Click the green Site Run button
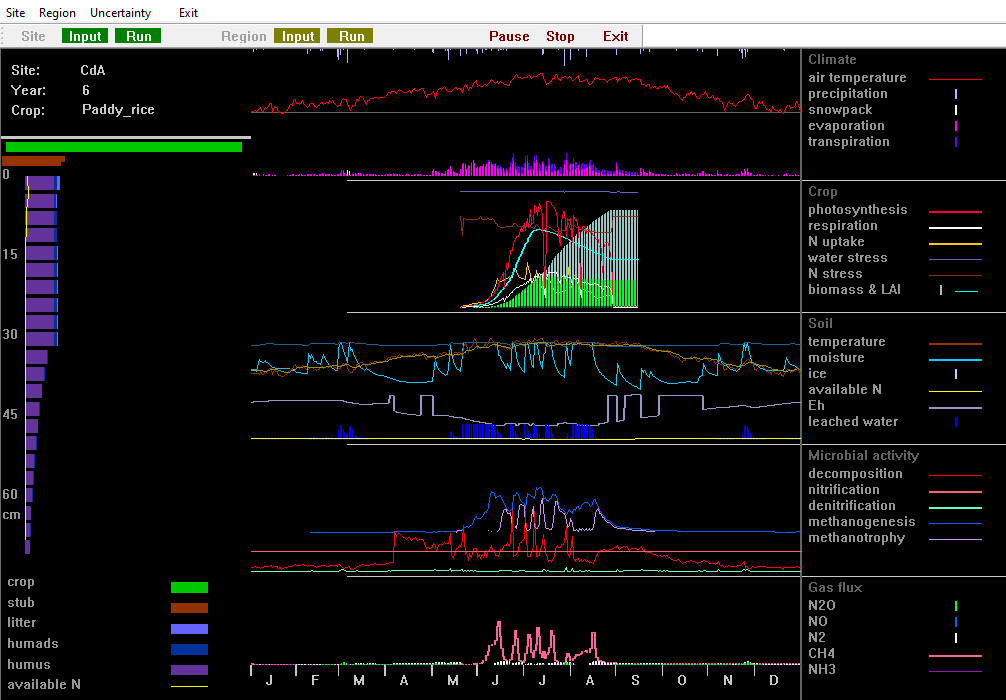1006x700 pixels. 138,36
